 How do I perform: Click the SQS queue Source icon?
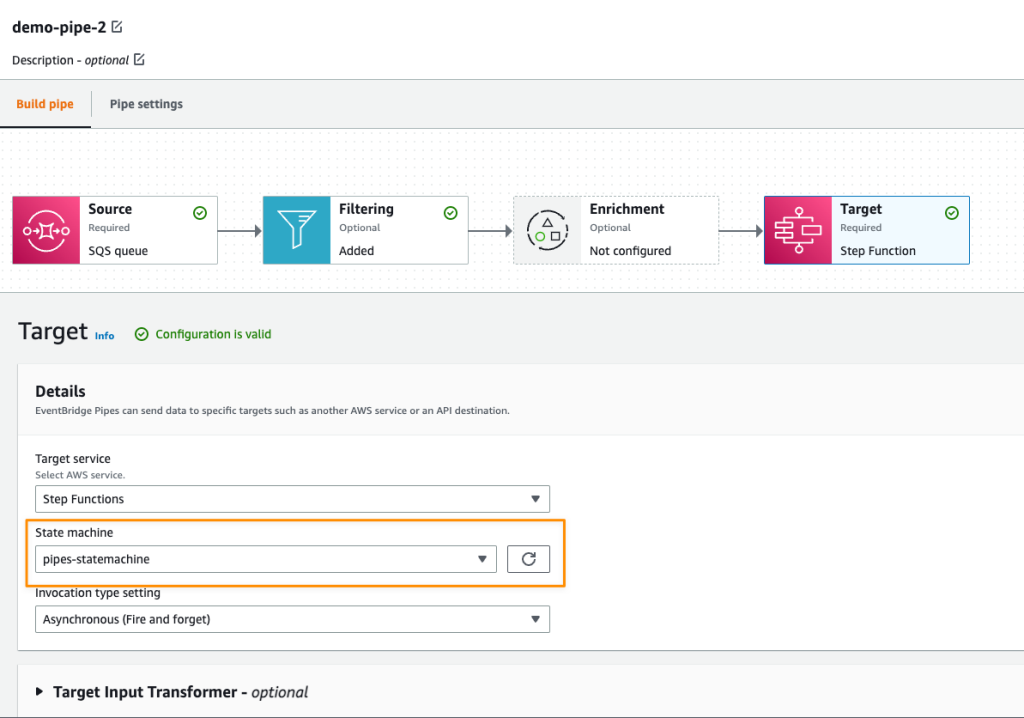pos(46,230)
